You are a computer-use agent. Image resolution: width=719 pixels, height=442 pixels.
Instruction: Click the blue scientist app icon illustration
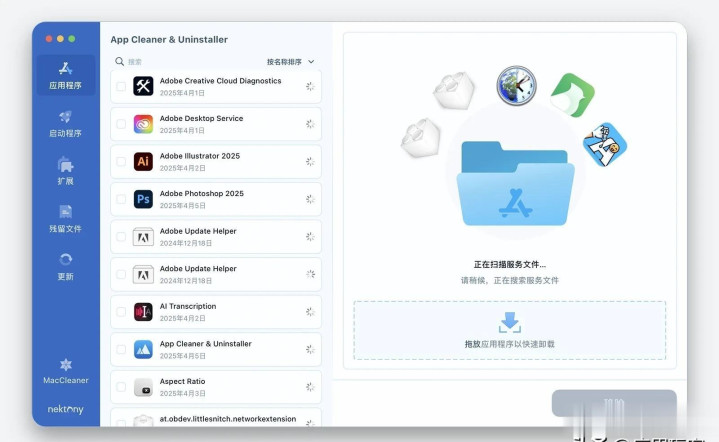point(605,144)
